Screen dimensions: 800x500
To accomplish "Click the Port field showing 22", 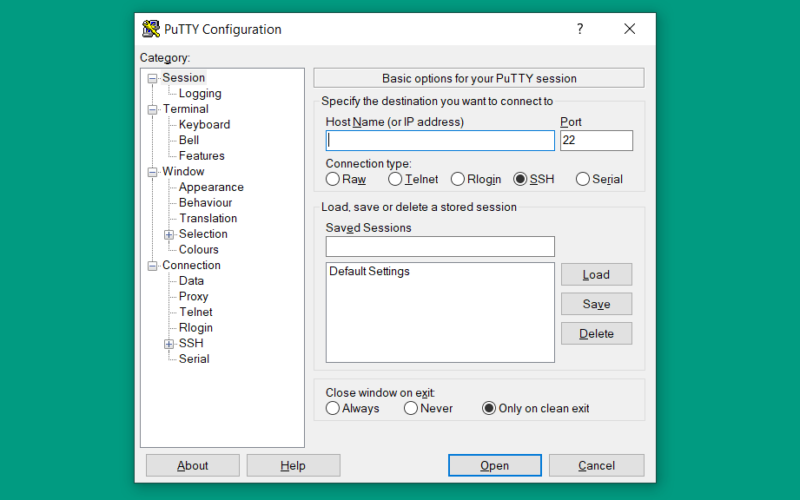I will [596, 141].
